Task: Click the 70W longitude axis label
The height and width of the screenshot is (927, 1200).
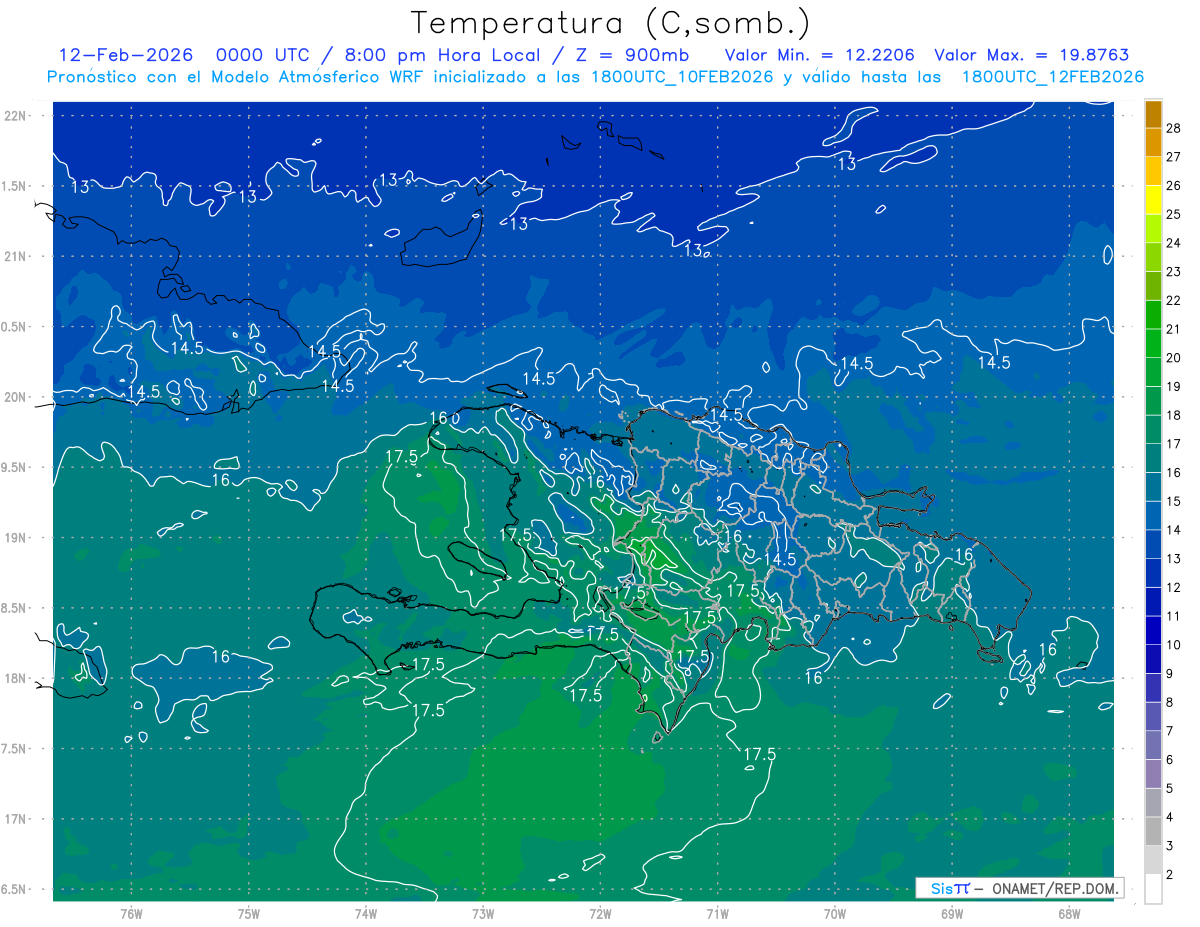Action: tap(835, 914)
